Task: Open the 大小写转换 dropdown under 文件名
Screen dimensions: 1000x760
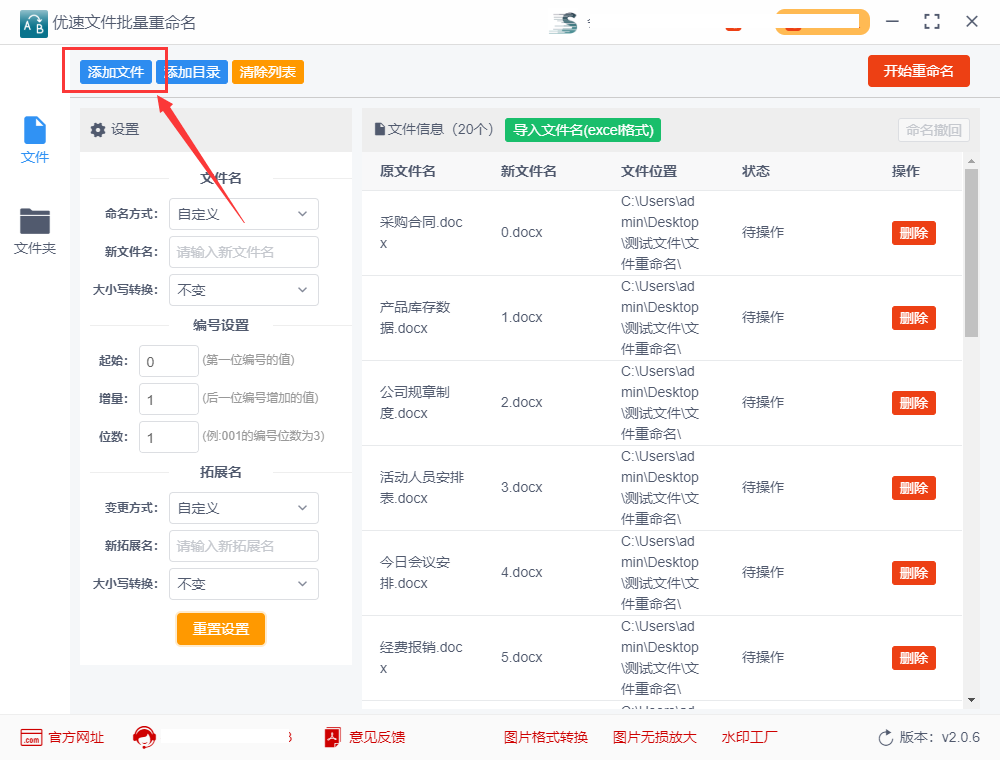Action: pyautogui.click(x=243, y=290)
